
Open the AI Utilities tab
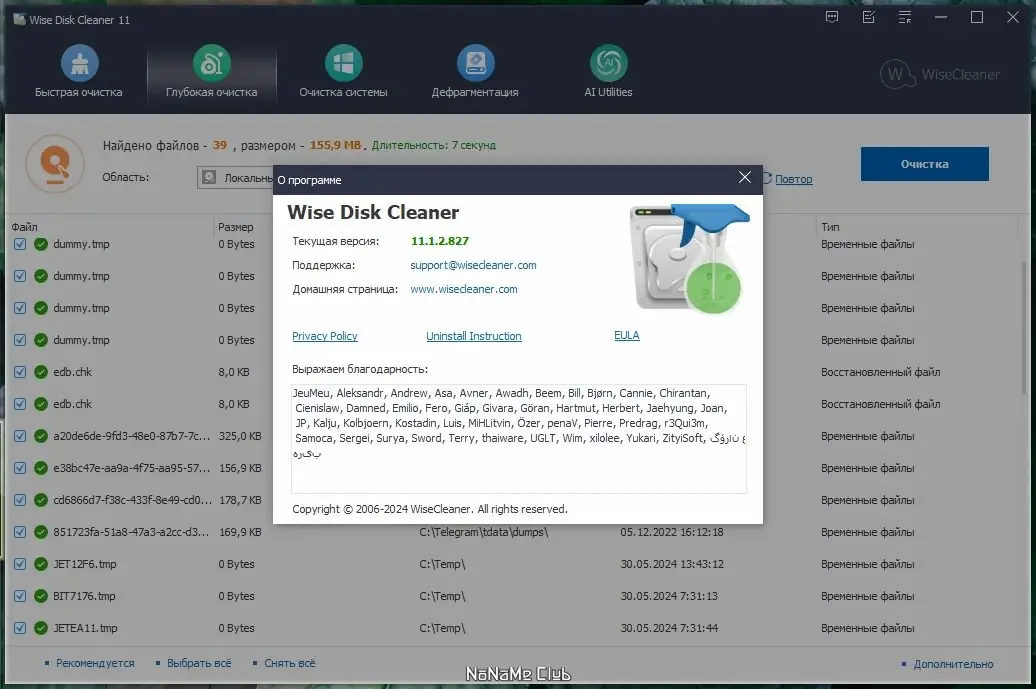(608, 72)
